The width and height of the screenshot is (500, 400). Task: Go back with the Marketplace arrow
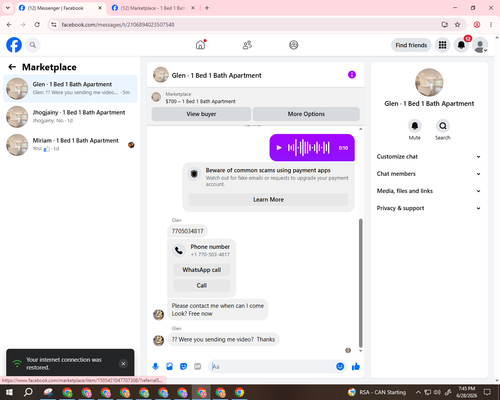click(x=12, y=67)
